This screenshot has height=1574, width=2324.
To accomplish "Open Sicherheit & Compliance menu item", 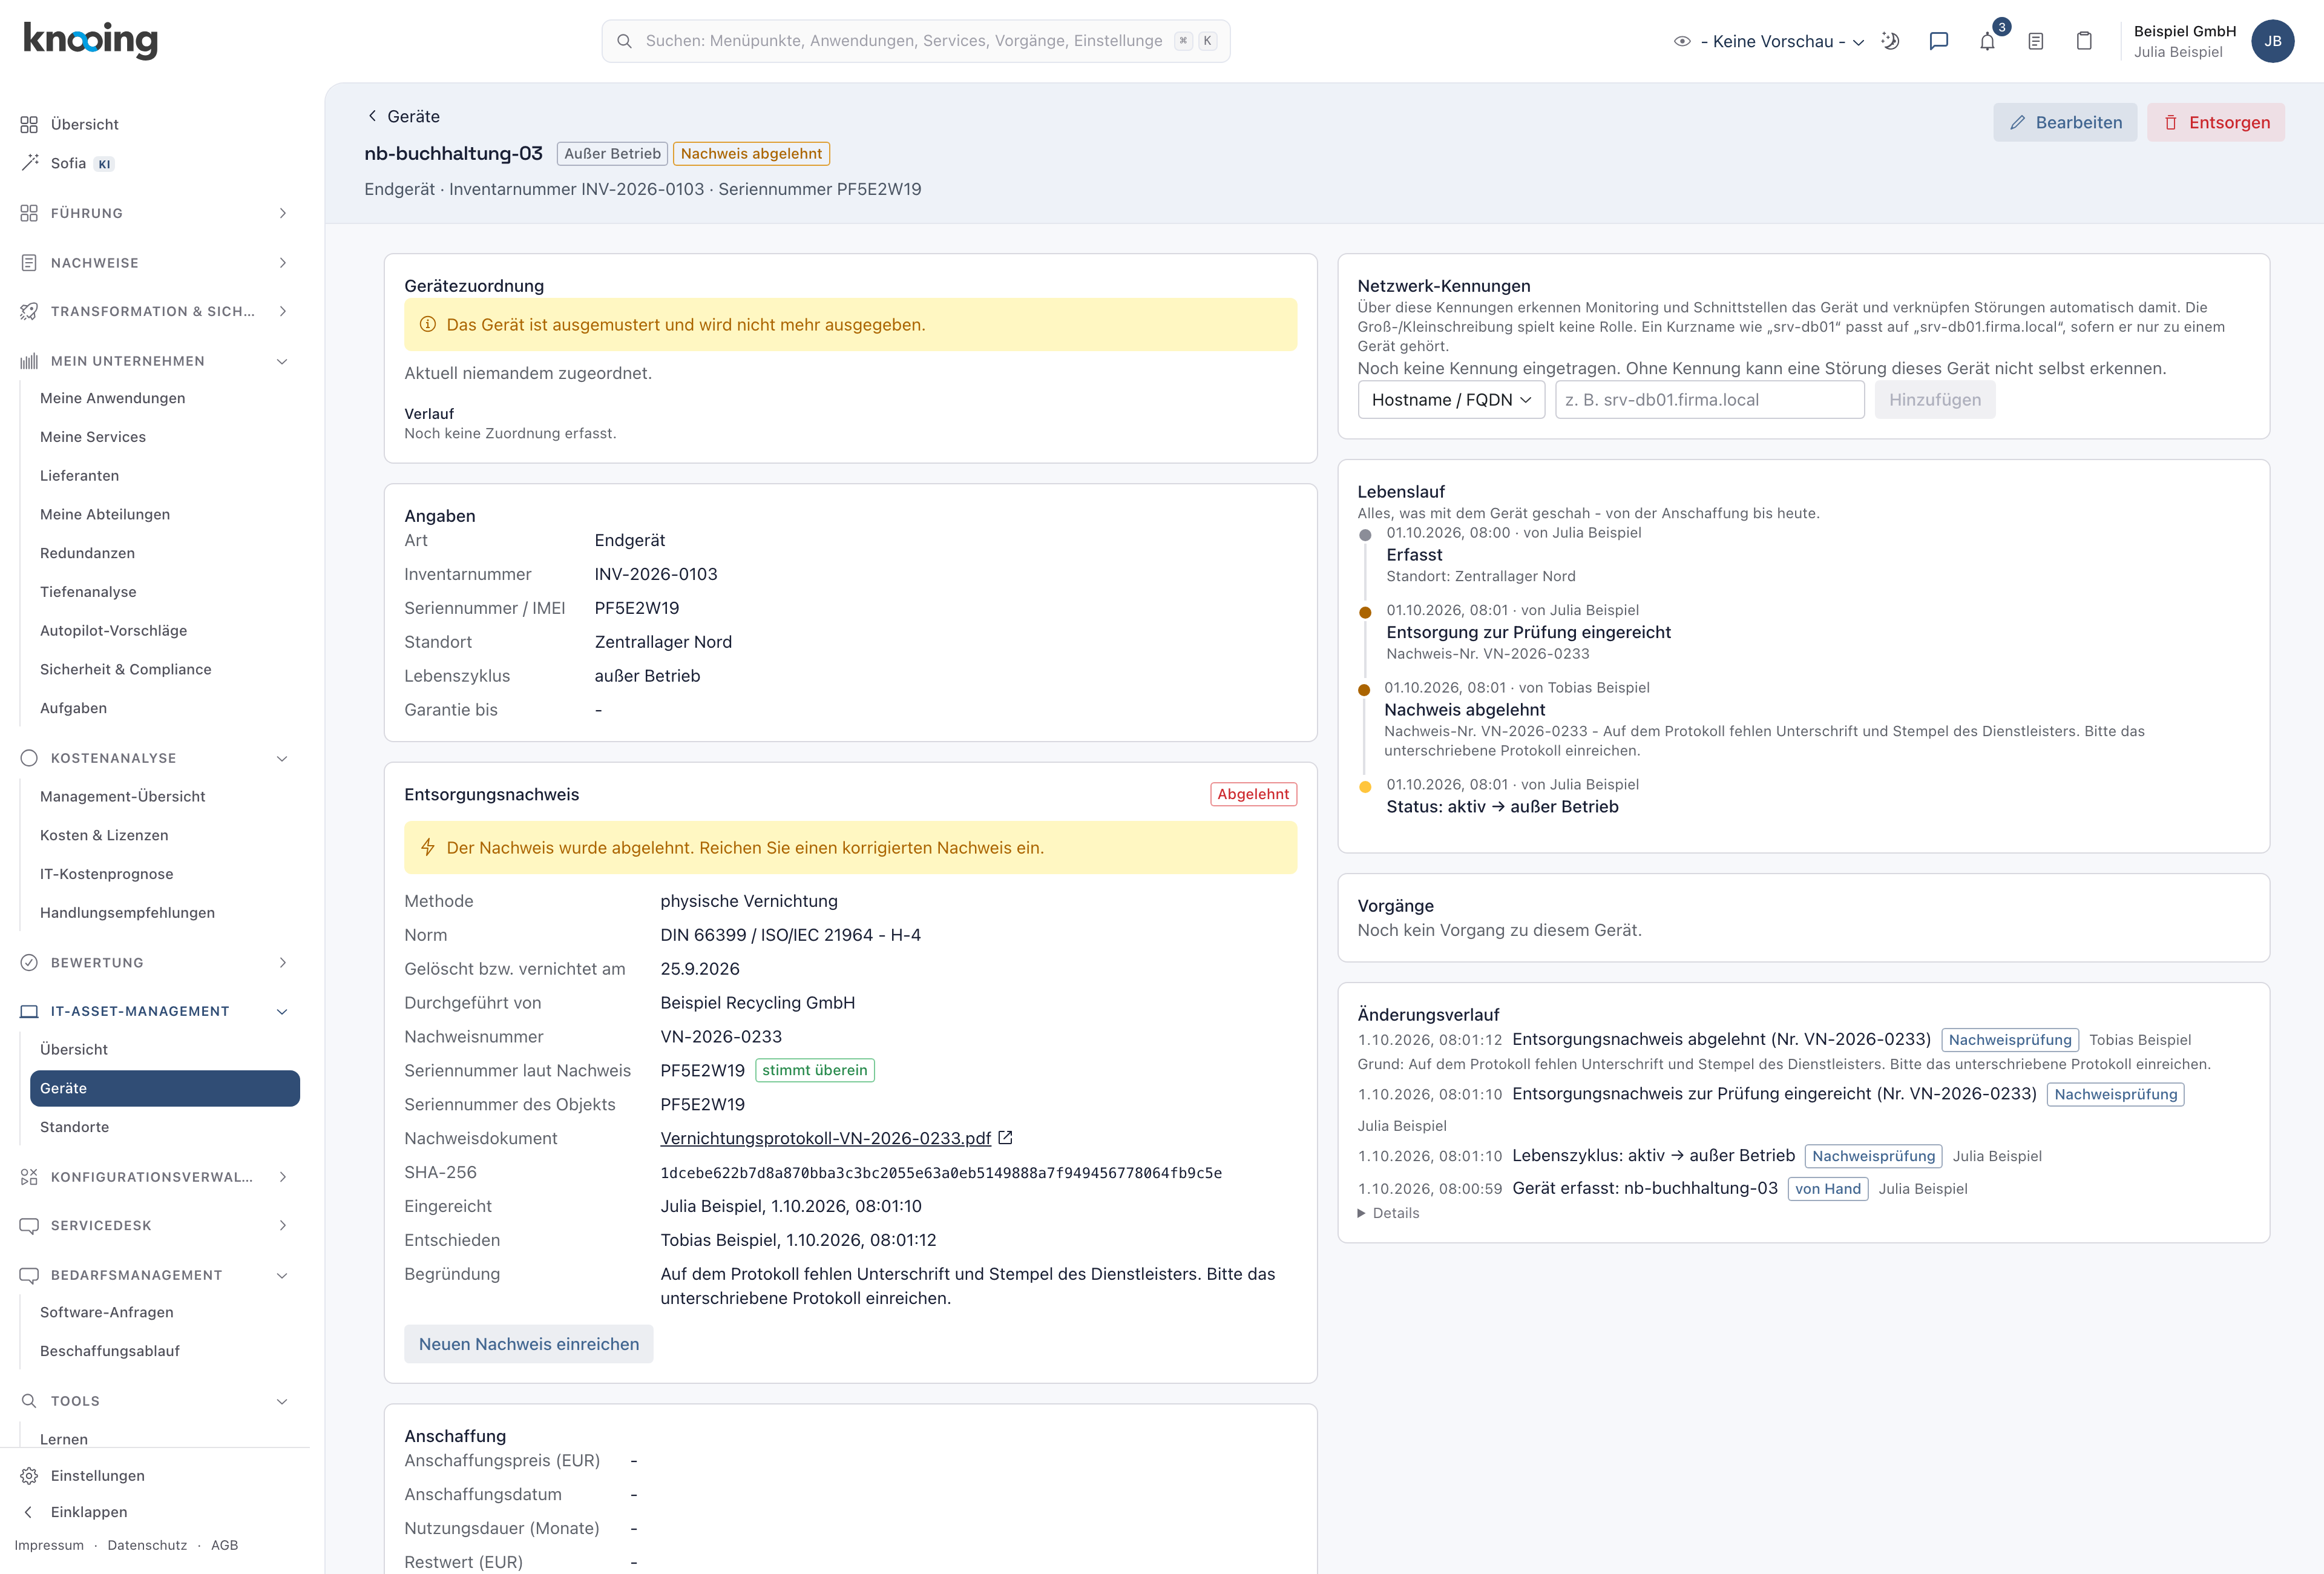I will tap(125, 669).
